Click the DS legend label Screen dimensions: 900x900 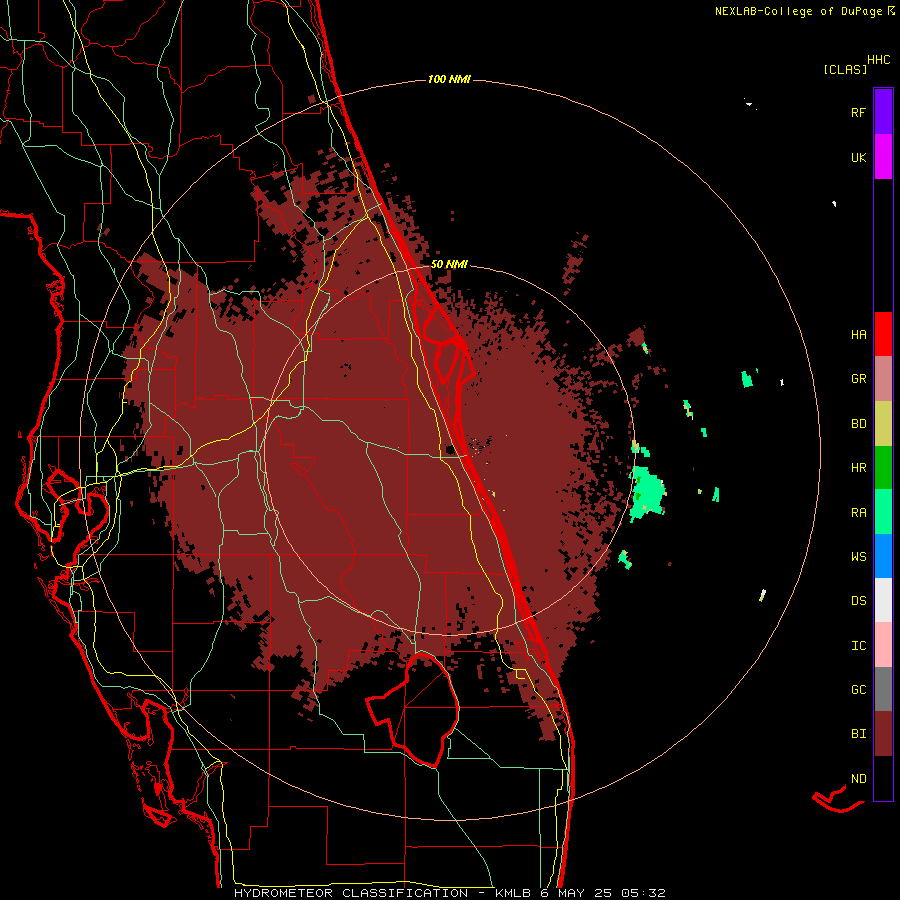(858, 601)
